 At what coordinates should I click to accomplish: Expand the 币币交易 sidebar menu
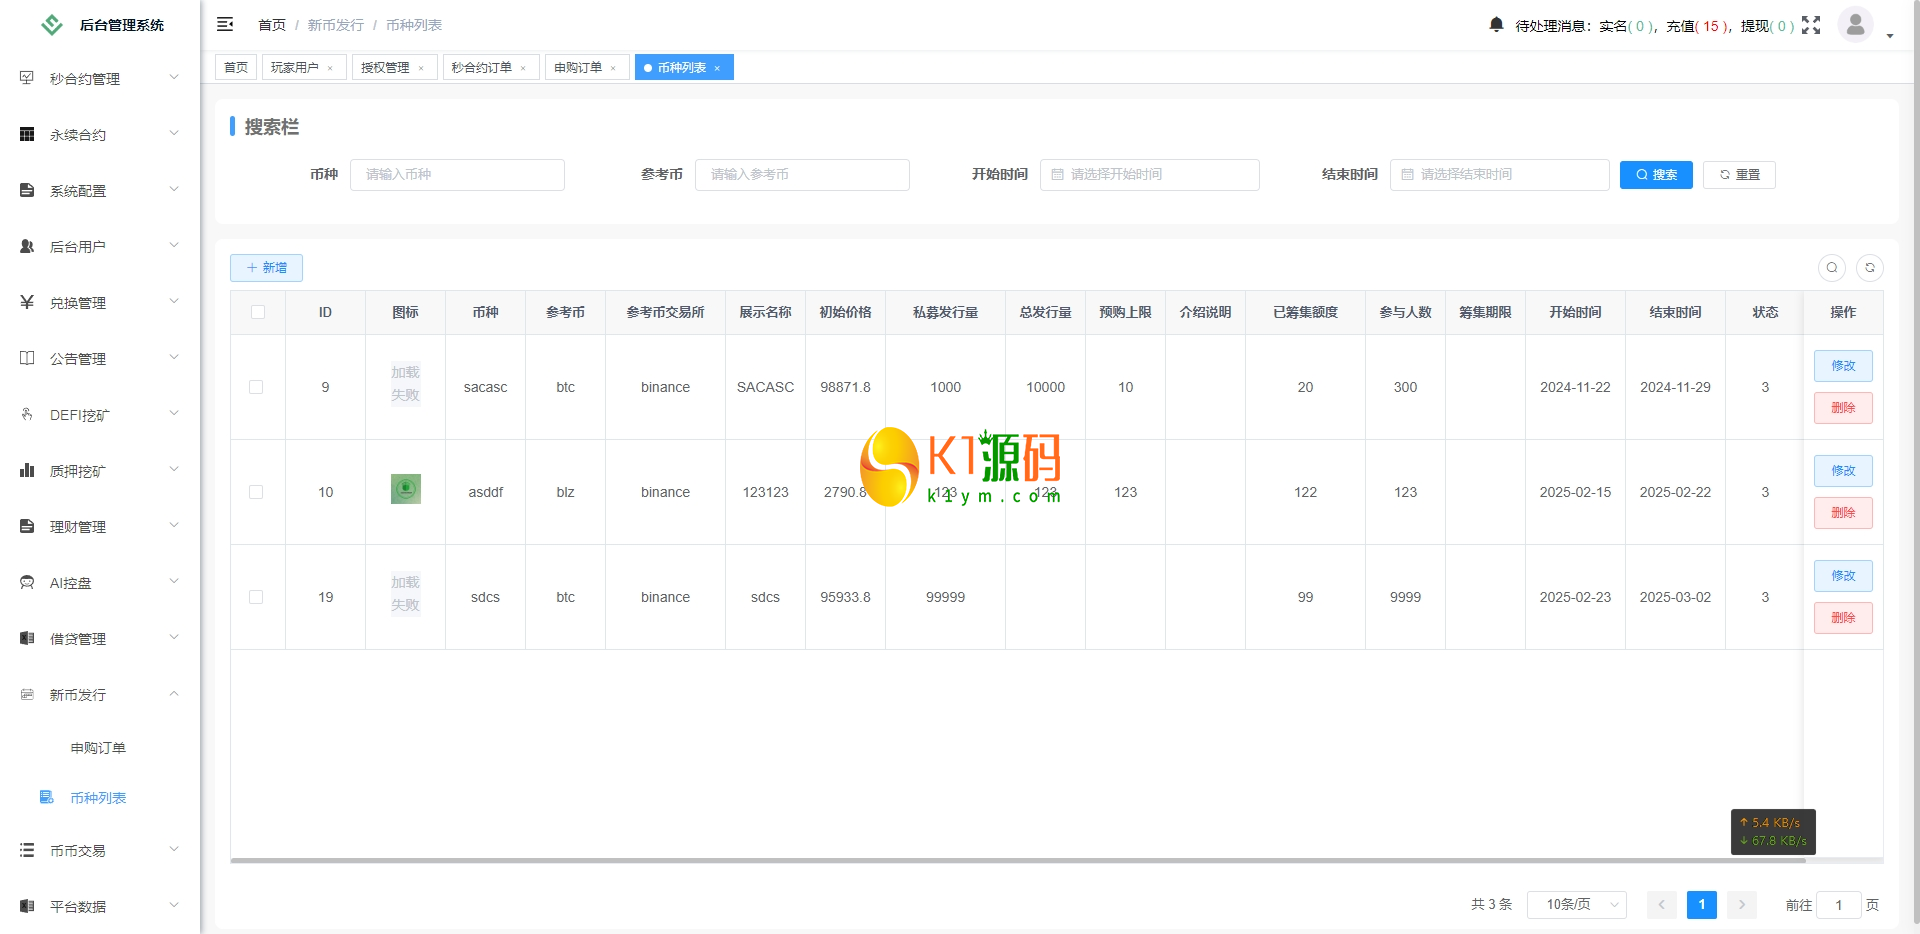pos(100,850)
